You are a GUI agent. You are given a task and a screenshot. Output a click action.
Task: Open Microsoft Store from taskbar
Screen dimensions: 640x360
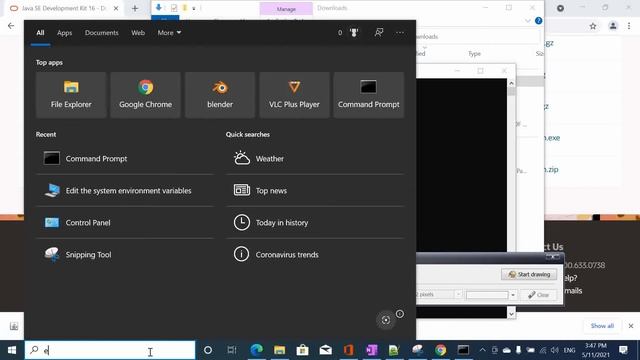[x=302, y=350]
